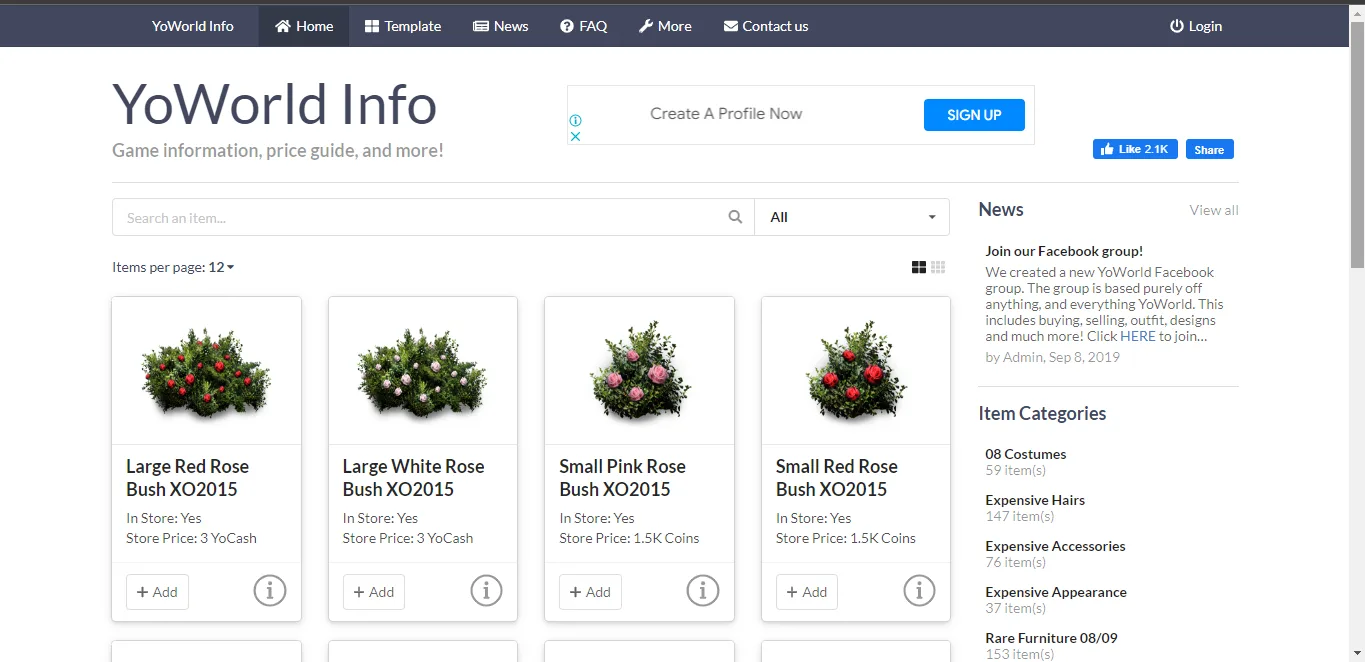Open info for Small Pink Rose Bush XO2015
The width and height of the screenshot is (1365, 662).
[x=703, y=591]
